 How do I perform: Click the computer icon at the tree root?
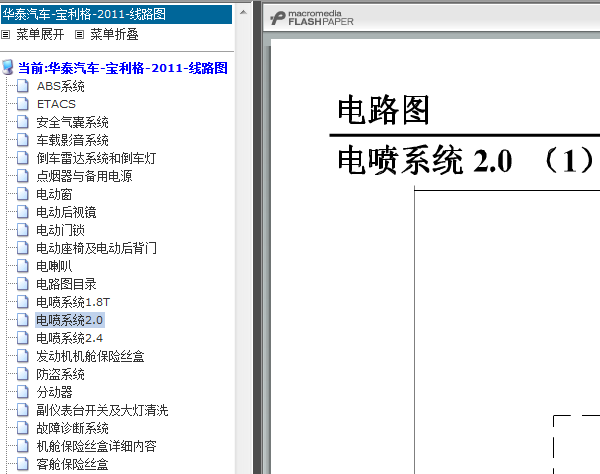coord(8,67)
